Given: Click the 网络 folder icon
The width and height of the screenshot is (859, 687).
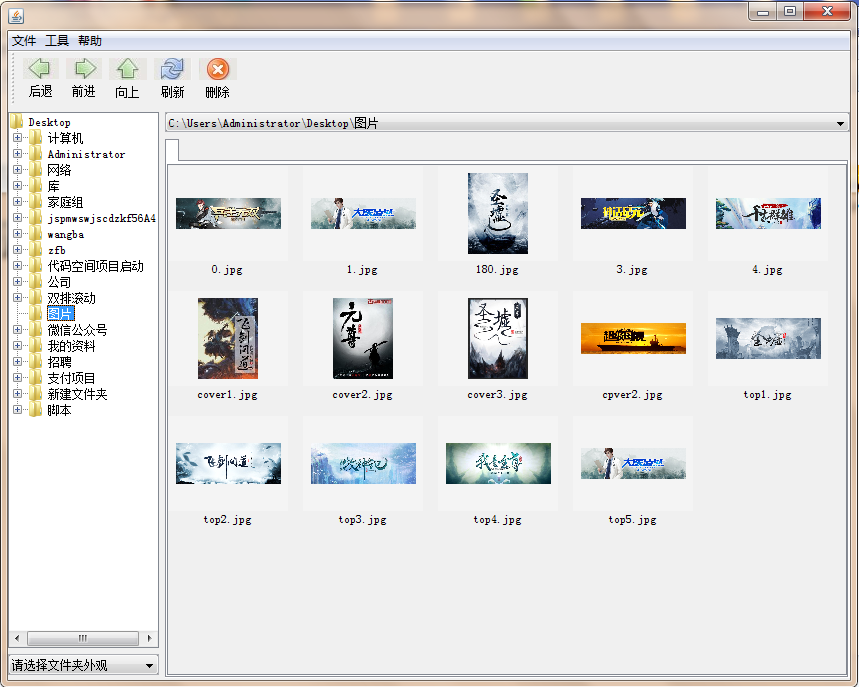Looking at the screenshot, I should [x=36, y=169].
